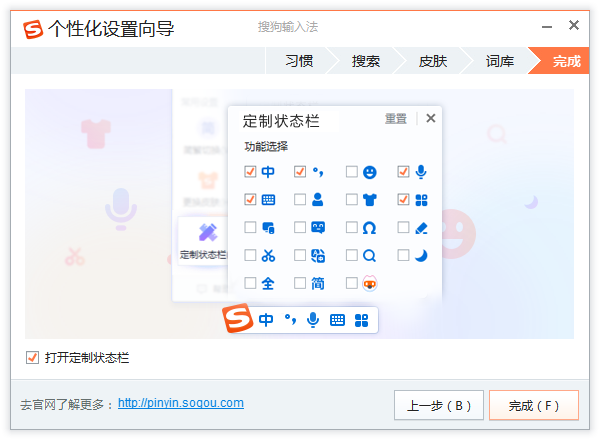Click the 定制状态栏 pencil-ruler icon

click(x=208, y=232)
